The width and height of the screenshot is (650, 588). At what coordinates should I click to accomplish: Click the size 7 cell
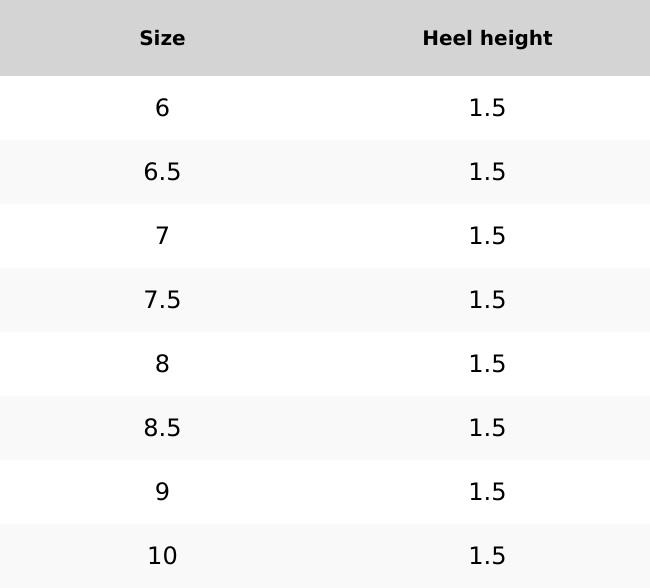click(162, 236)
